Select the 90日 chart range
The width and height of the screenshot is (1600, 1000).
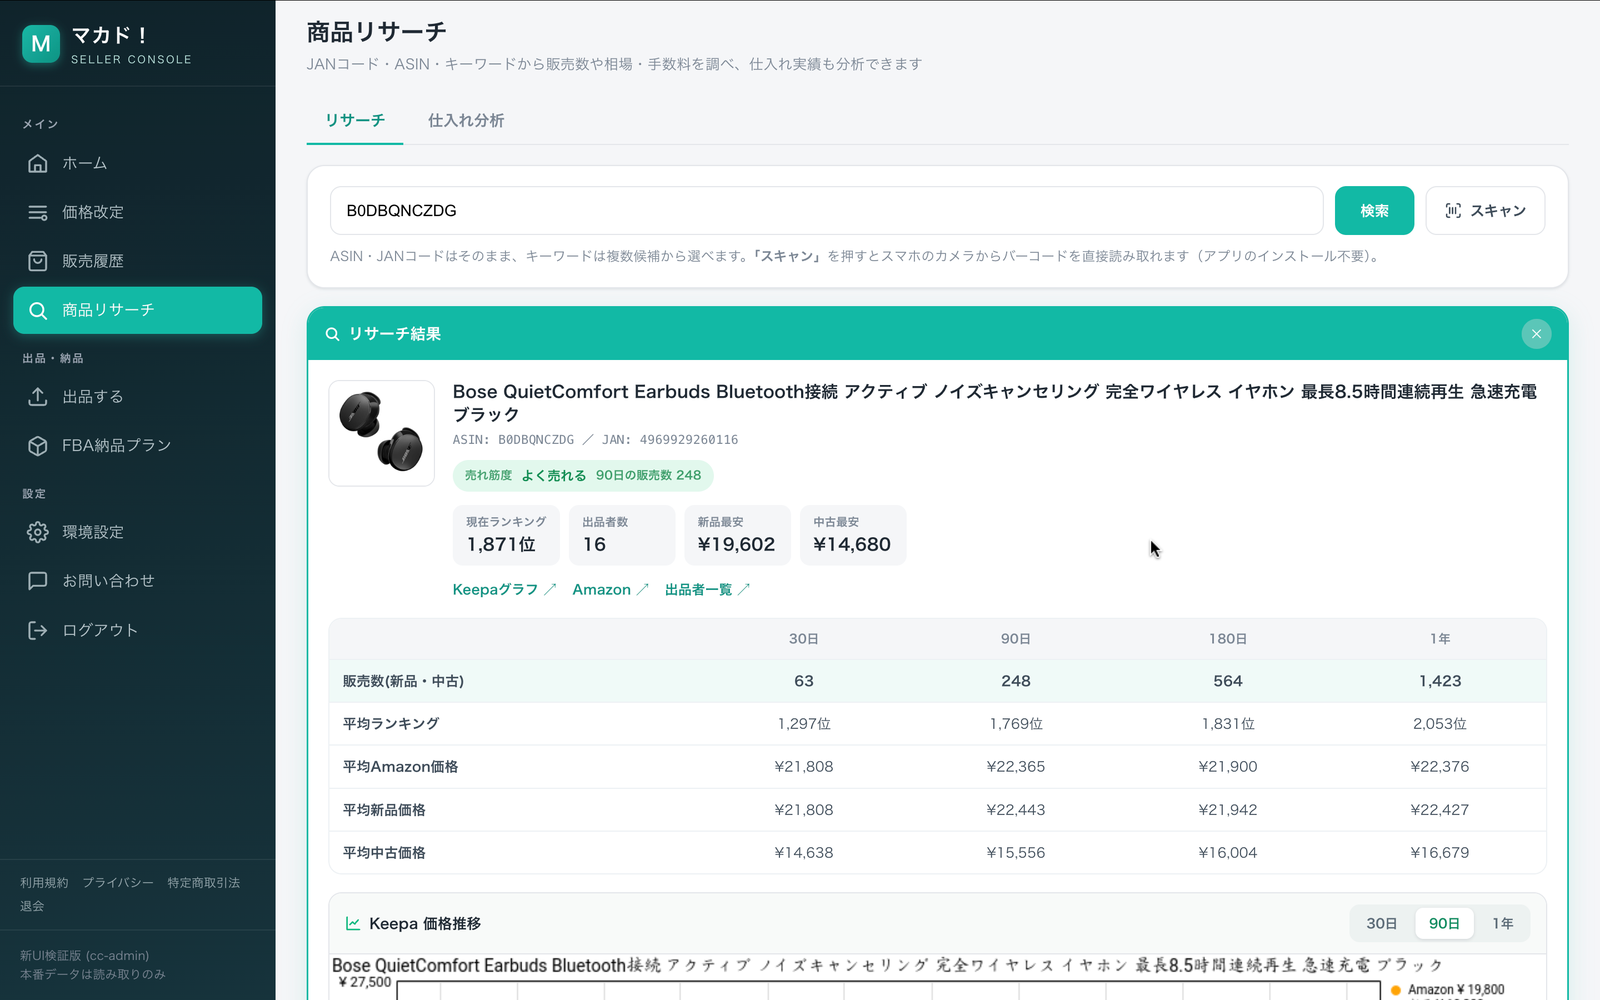click(1444, 924)
